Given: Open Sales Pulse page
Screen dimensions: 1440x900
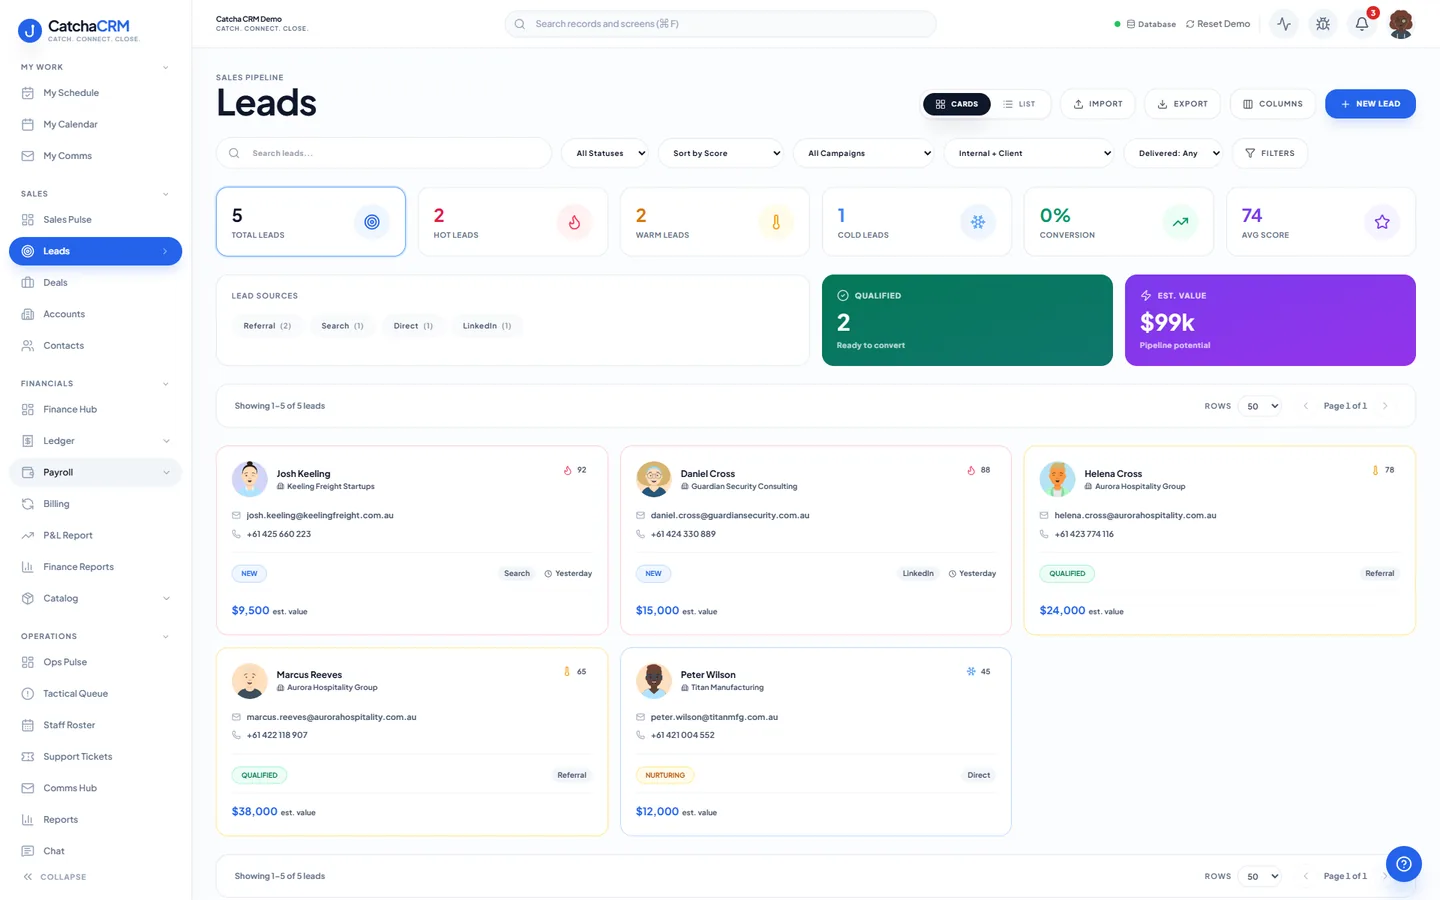Looking at the screenshot, I should [x=95, y=219].
